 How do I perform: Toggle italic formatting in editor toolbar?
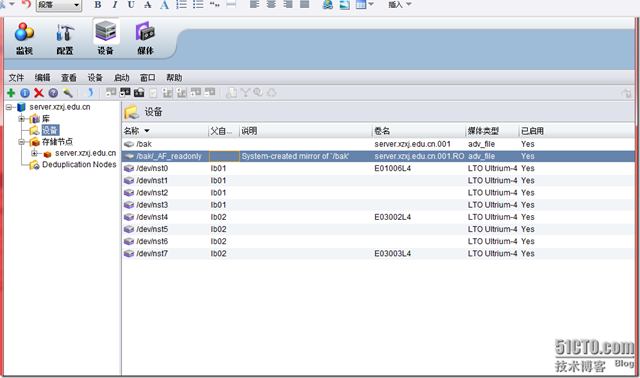pos(115,4)
